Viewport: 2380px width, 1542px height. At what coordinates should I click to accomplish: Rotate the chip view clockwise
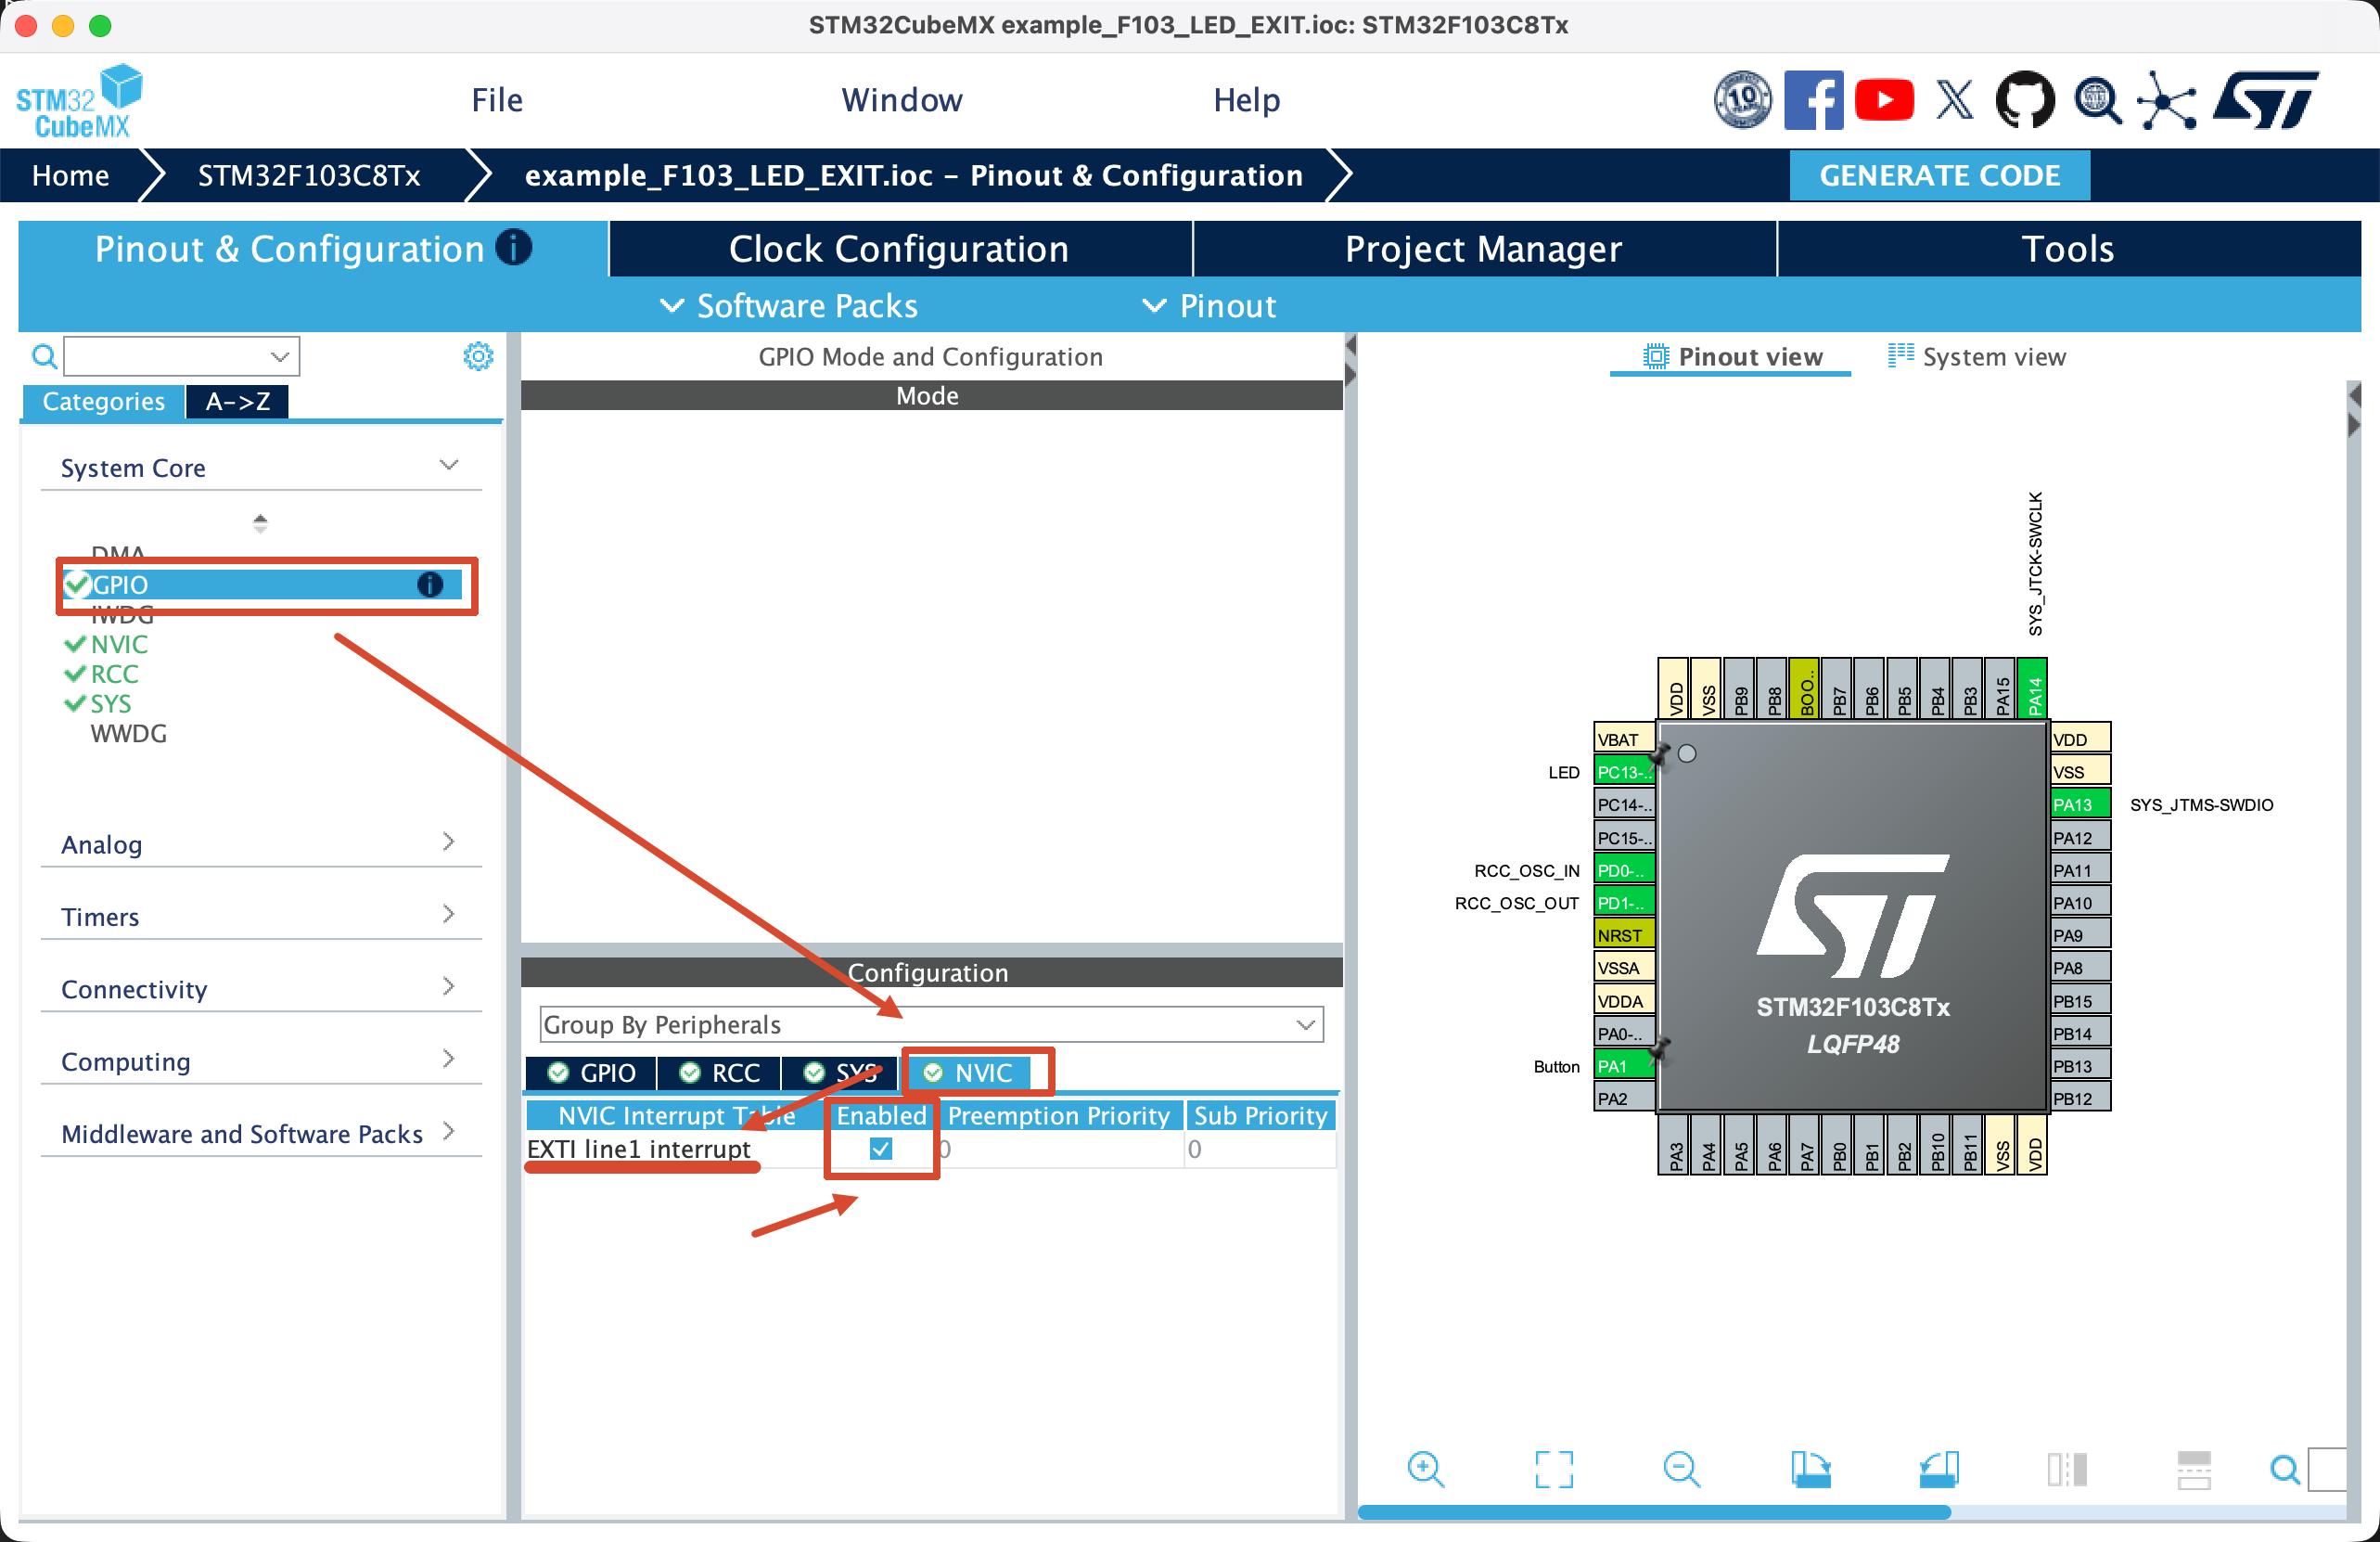(x=1810, y=1469)
